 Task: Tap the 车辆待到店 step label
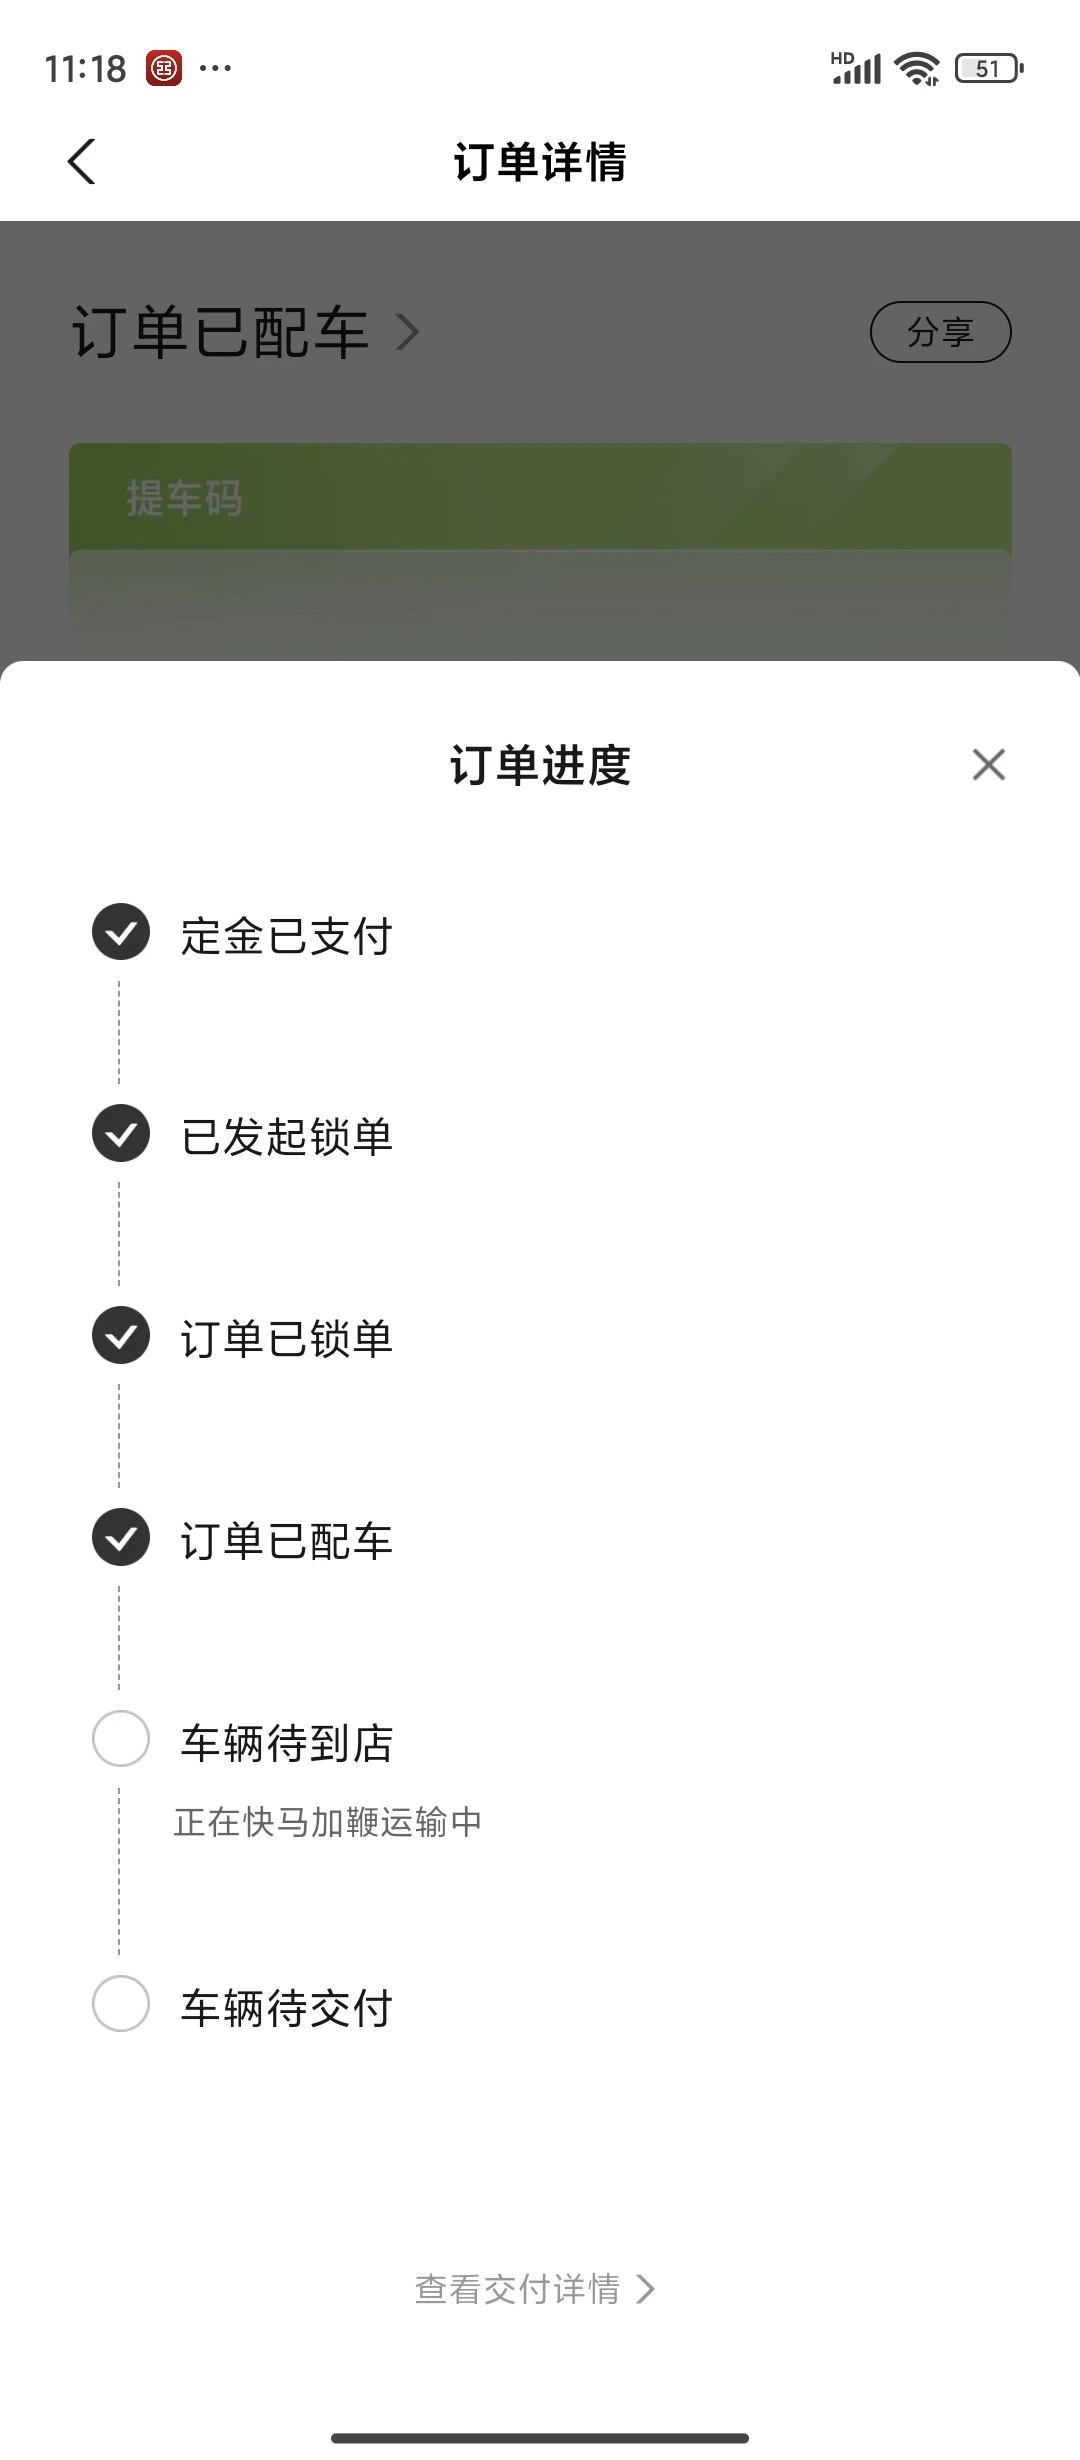point(287,1743)
